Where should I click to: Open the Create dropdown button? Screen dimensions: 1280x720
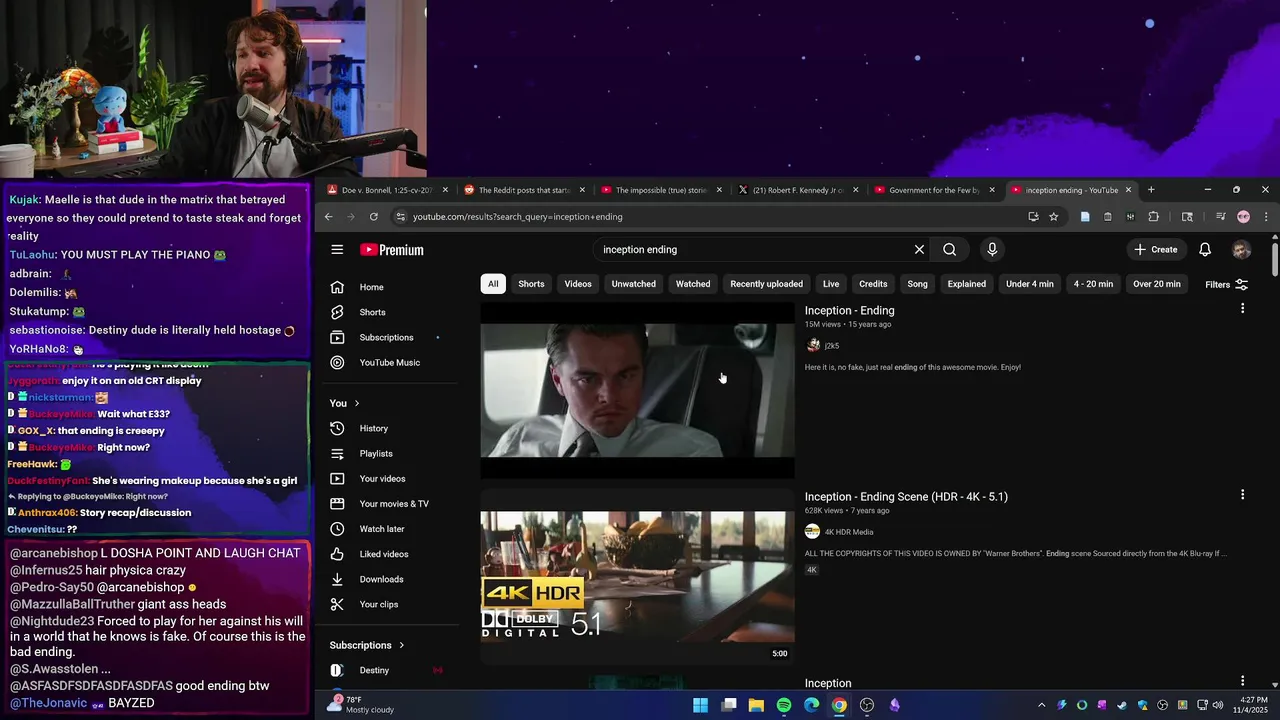1156,250
